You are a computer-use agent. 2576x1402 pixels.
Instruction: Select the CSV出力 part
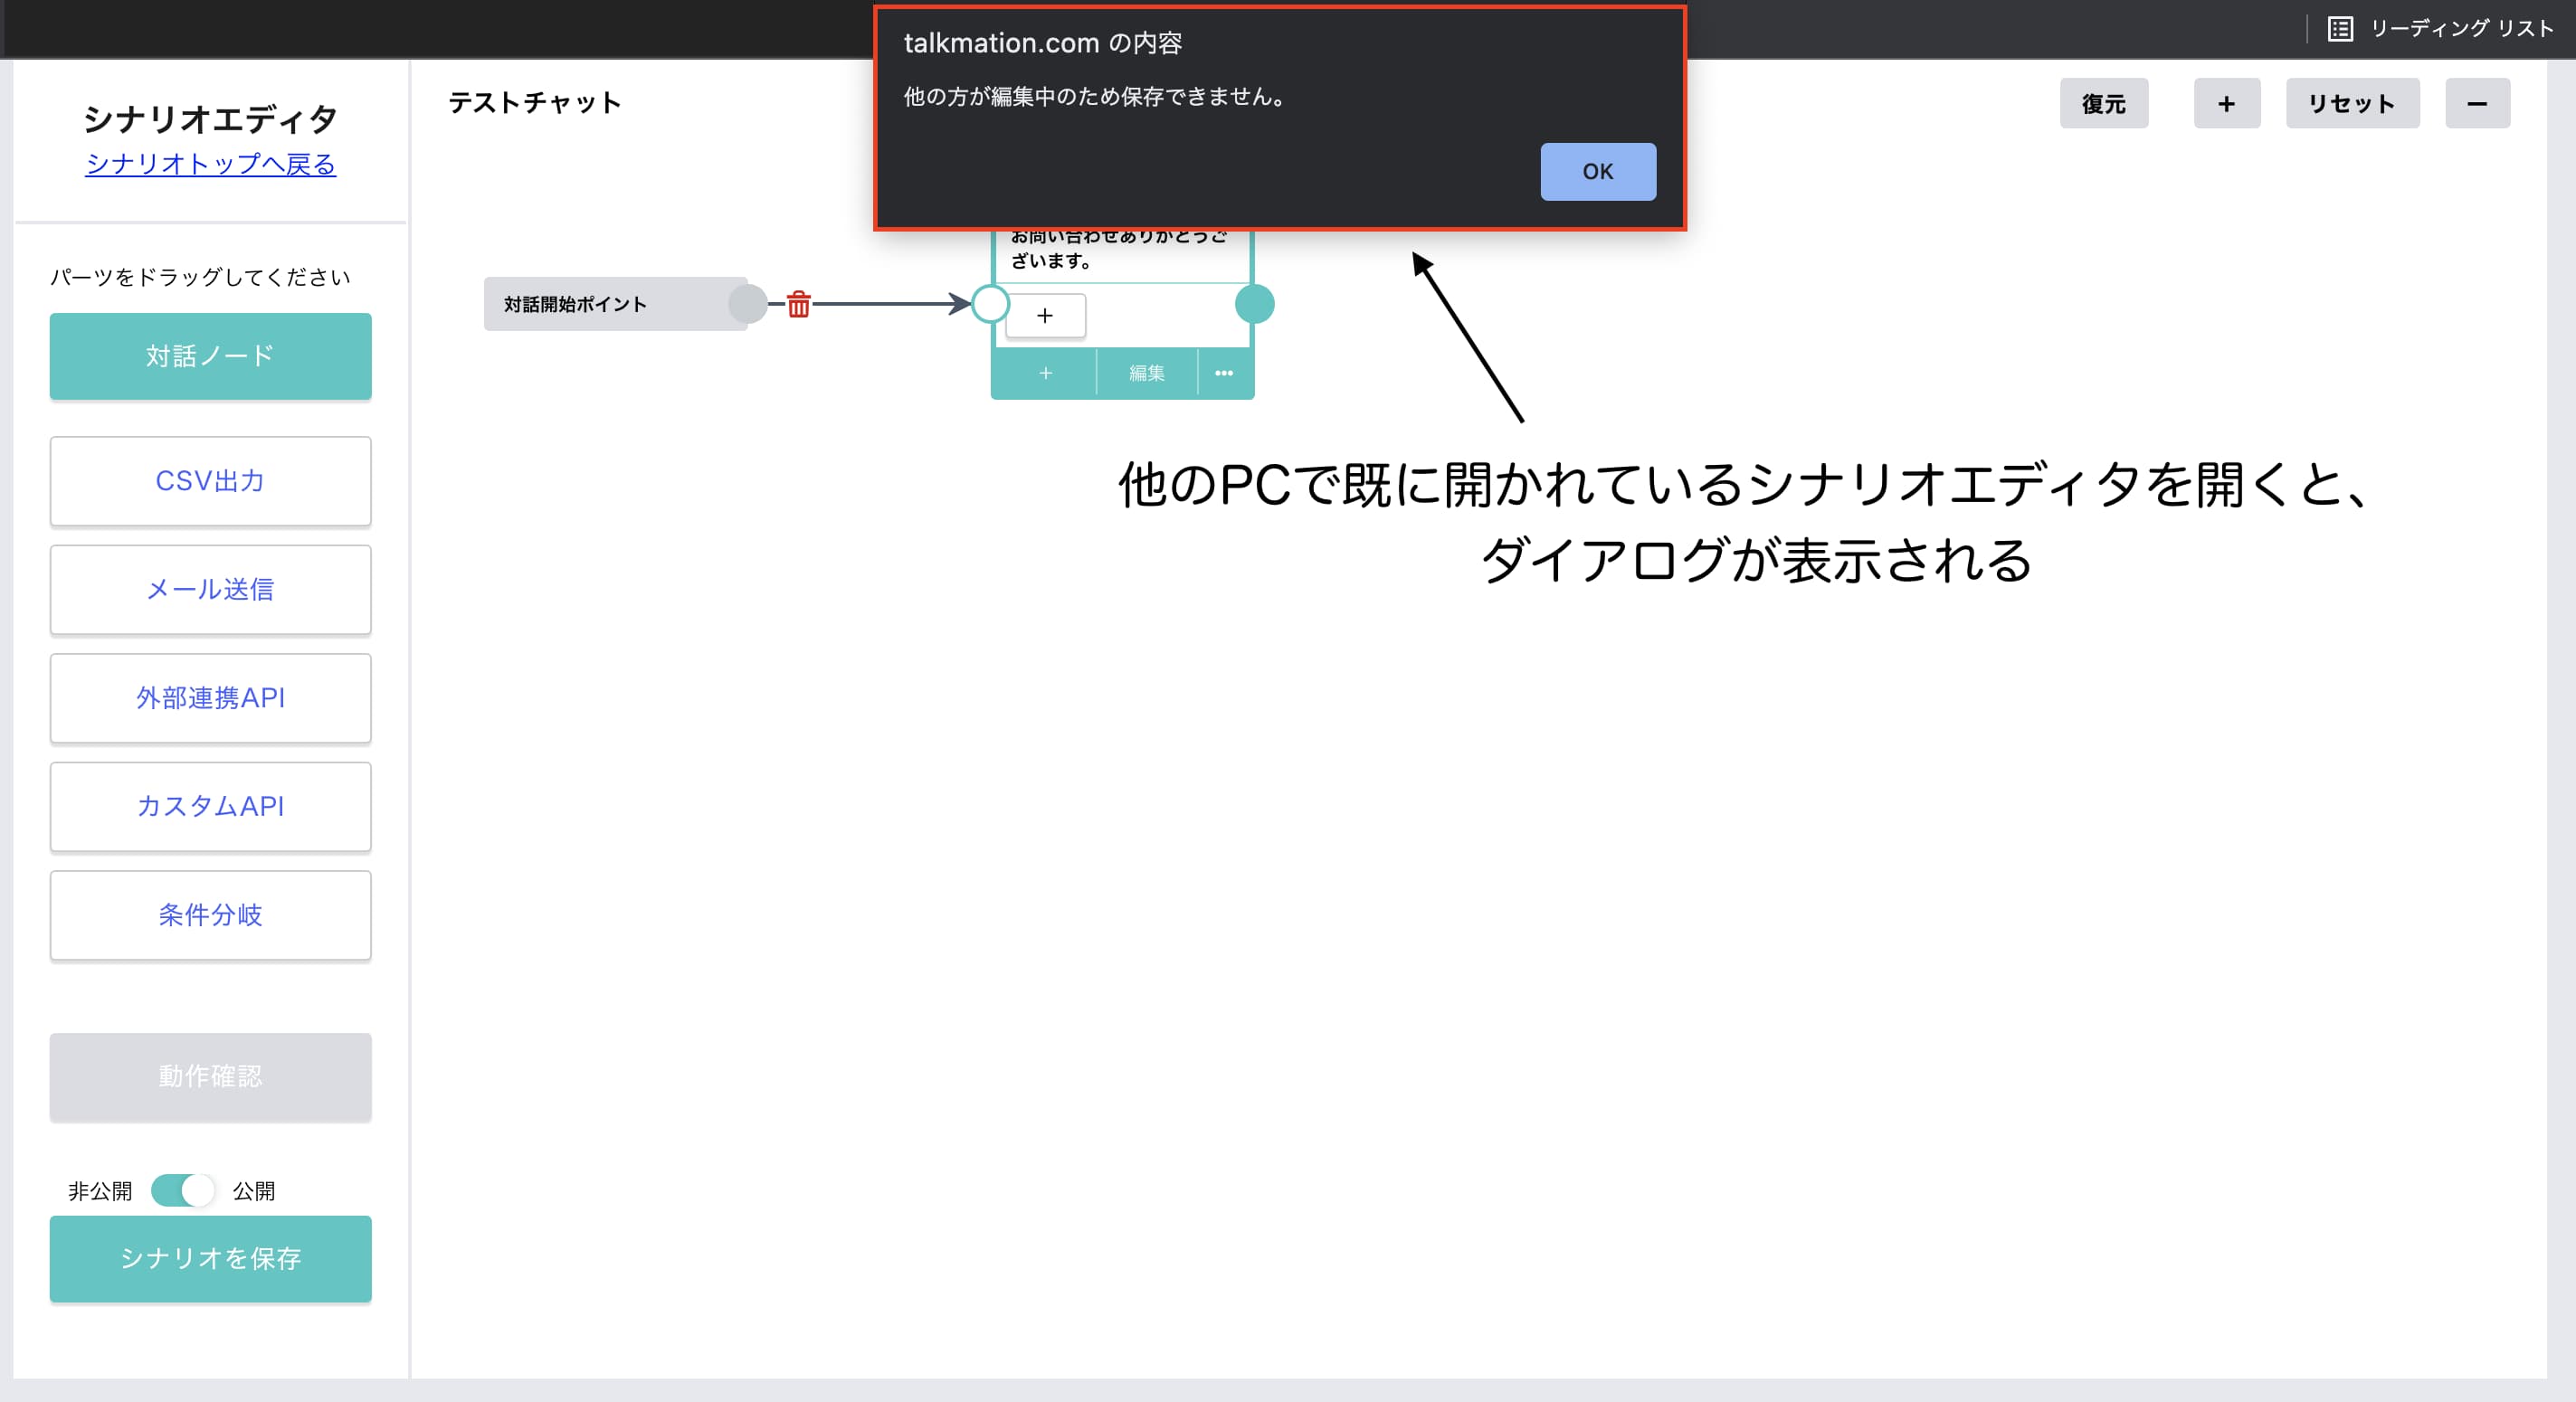pyautogui.click(x=210, y=481)
